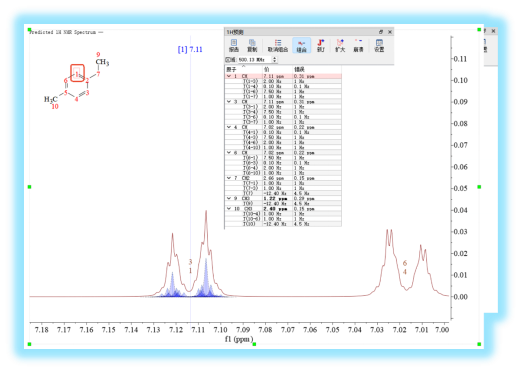
Task: Select the J(7-1) coupling row
Action: click(x=283, y=183)
